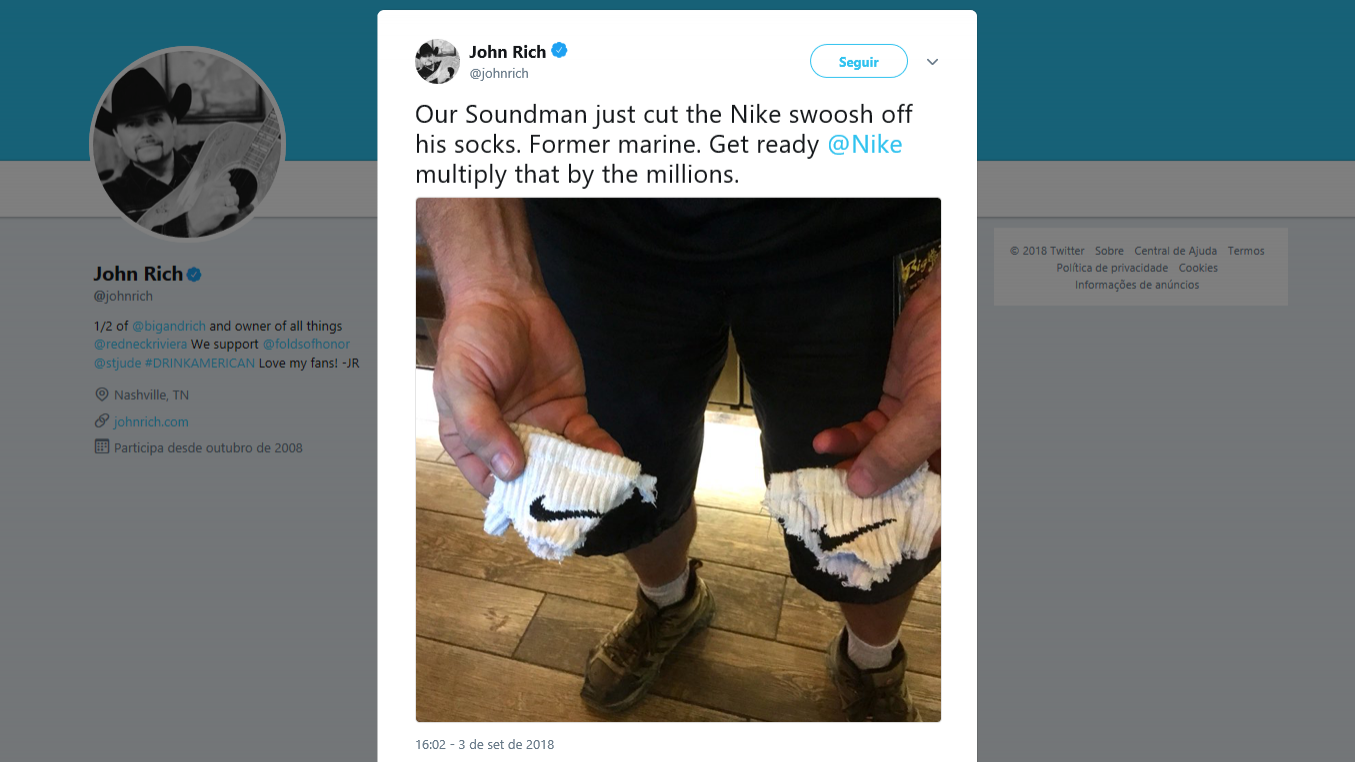Open the @bigandrich profile link
Viewport: 1355px width, 762px height.
(168, 326)
